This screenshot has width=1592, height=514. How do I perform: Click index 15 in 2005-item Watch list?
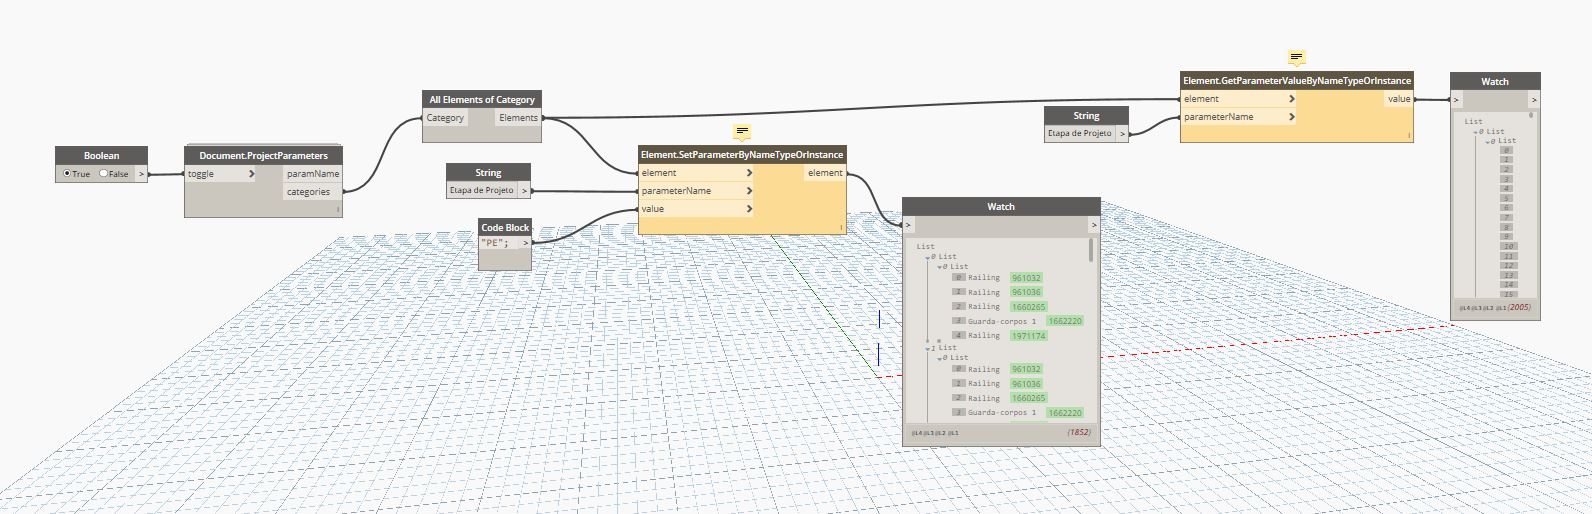1509,294
